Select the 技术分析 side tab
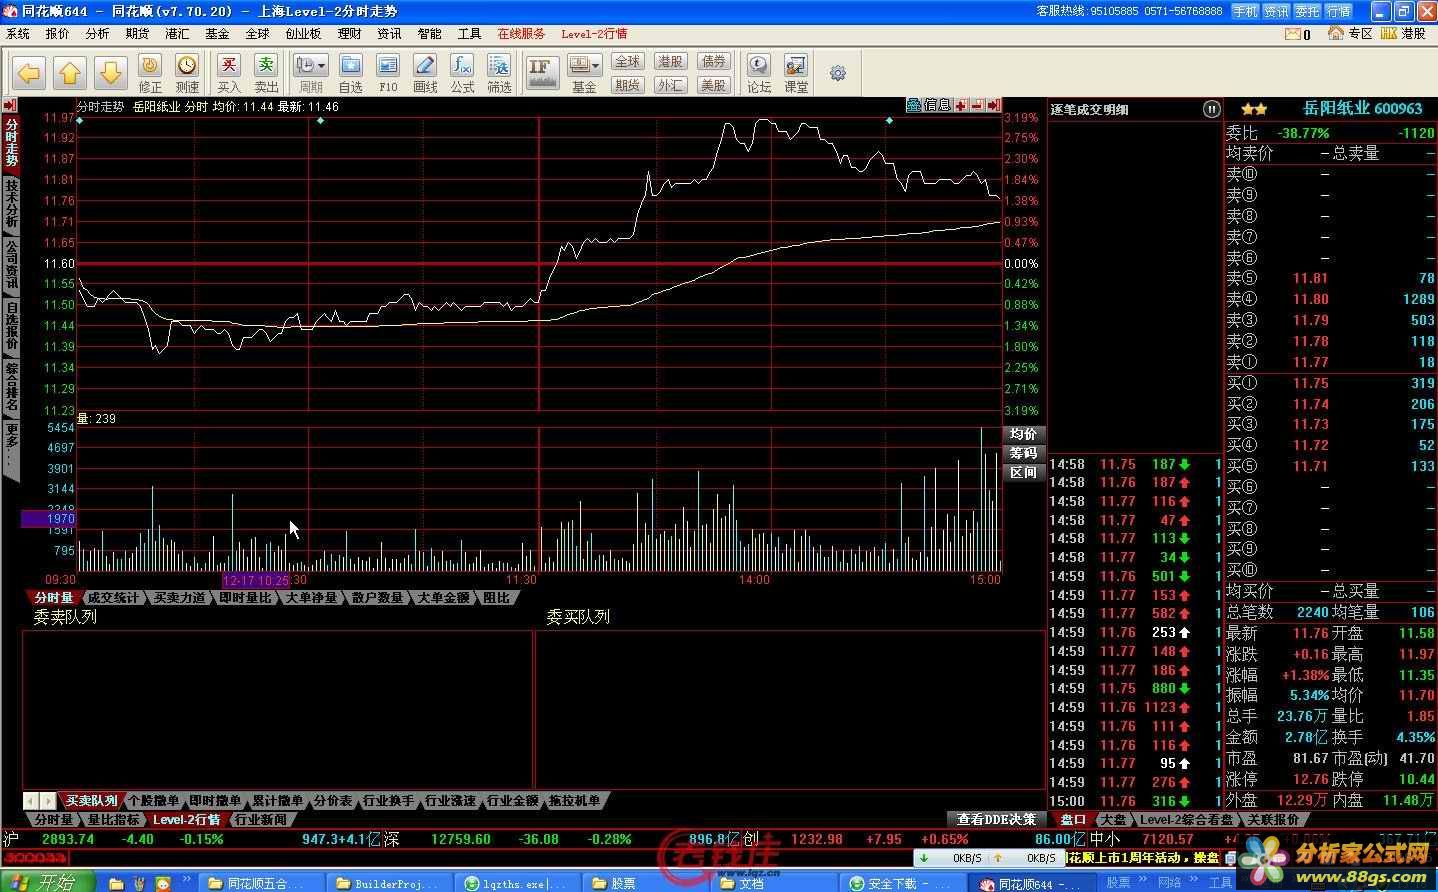Viewport: 1438px width, 892px height. 11,205
